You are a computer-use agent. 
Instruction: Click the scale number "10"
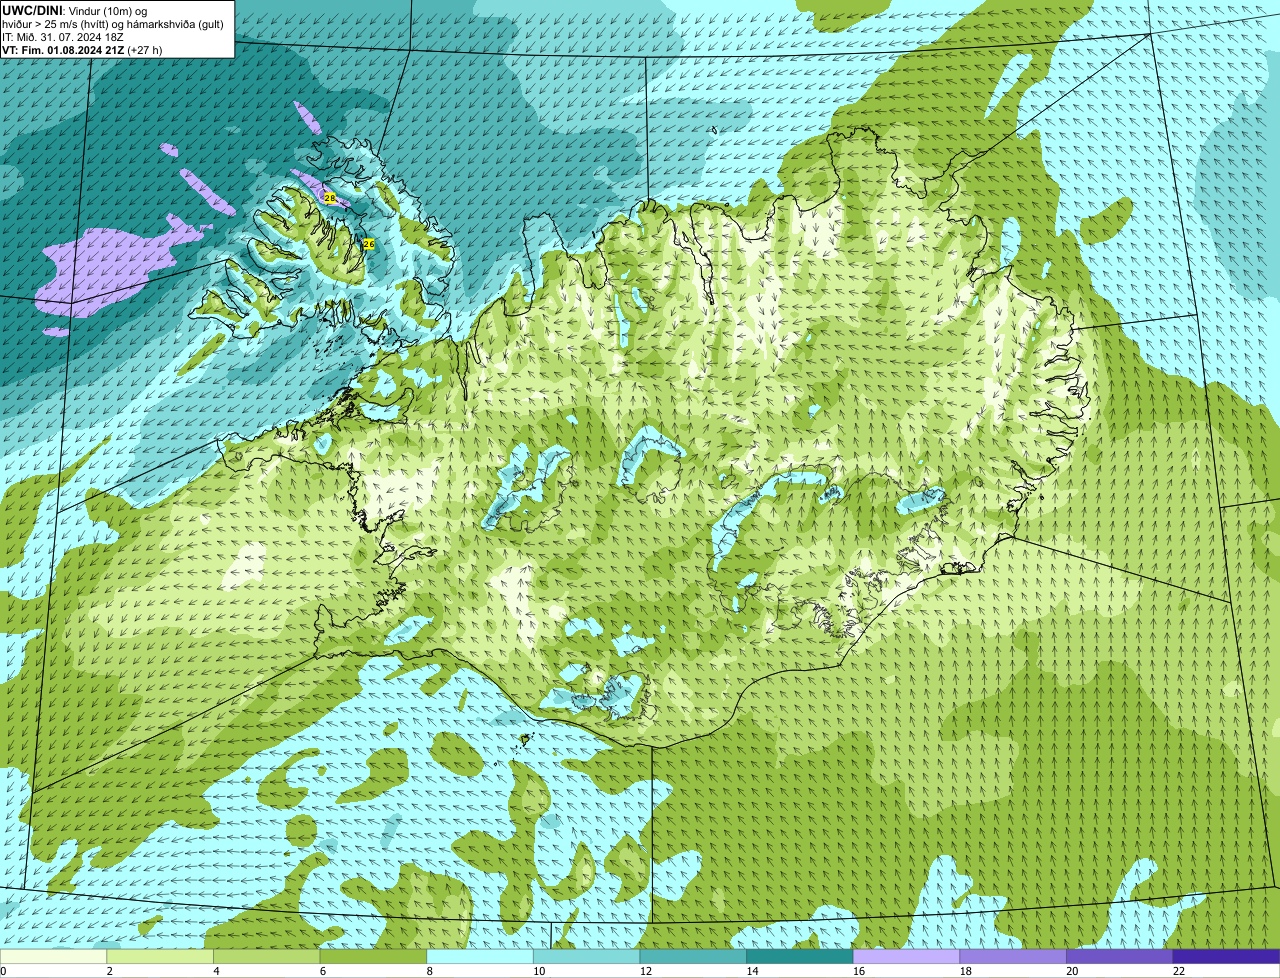539,971
